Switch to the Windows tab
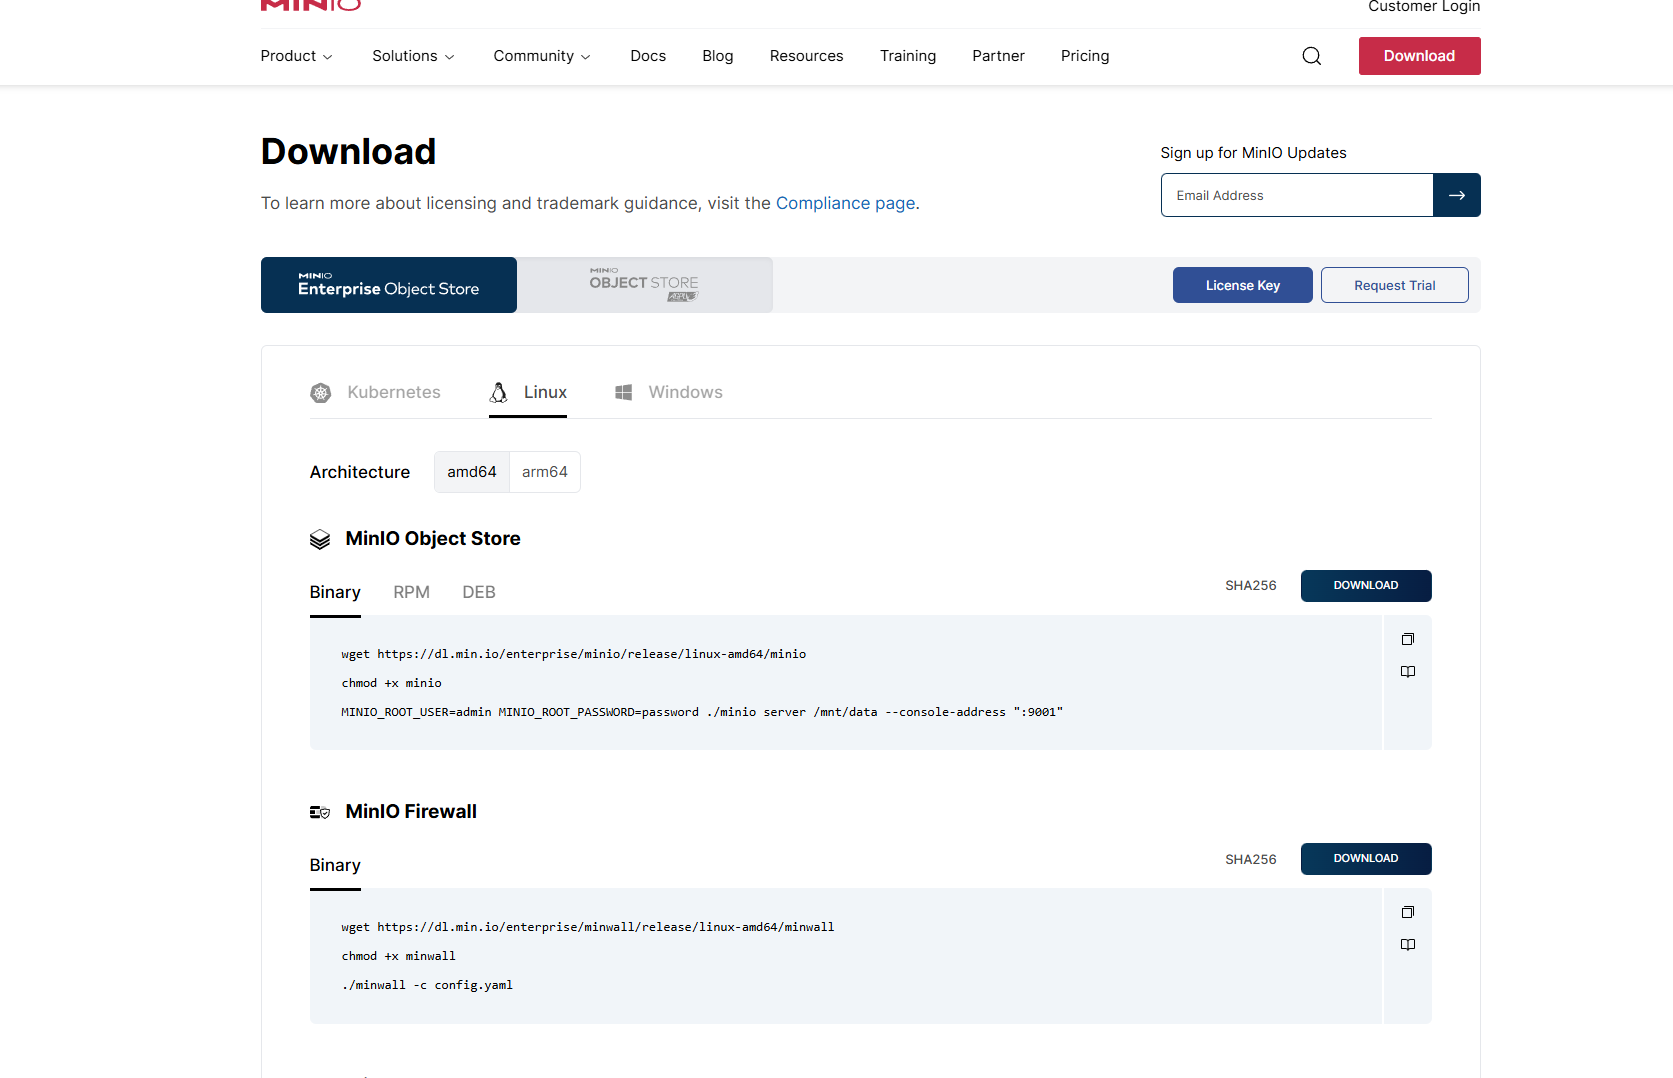This screenshot has width=1673, height=1078. (x=668, y=392)
